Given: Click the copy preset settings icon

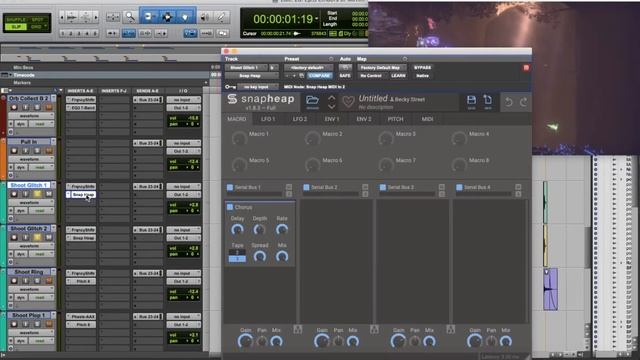Looking at the screenshot, I should click(302, 76).
